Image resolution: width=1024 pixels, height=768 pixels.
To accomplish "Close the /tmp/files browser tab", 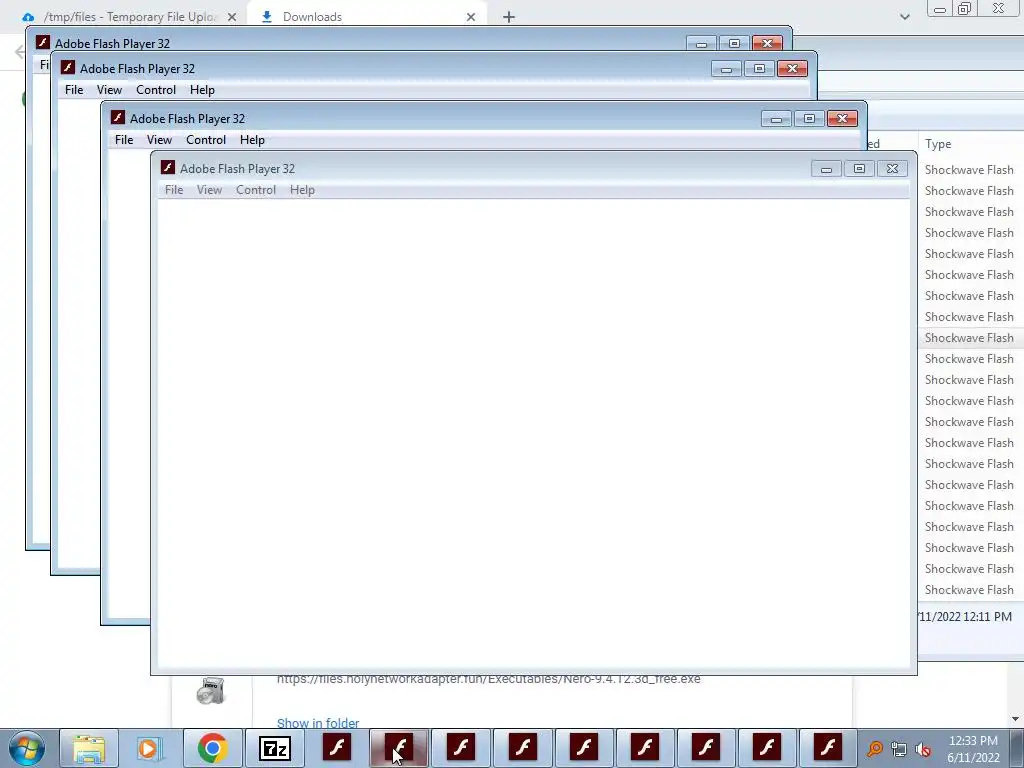I will pyautogui.click(x=232, y=17).
